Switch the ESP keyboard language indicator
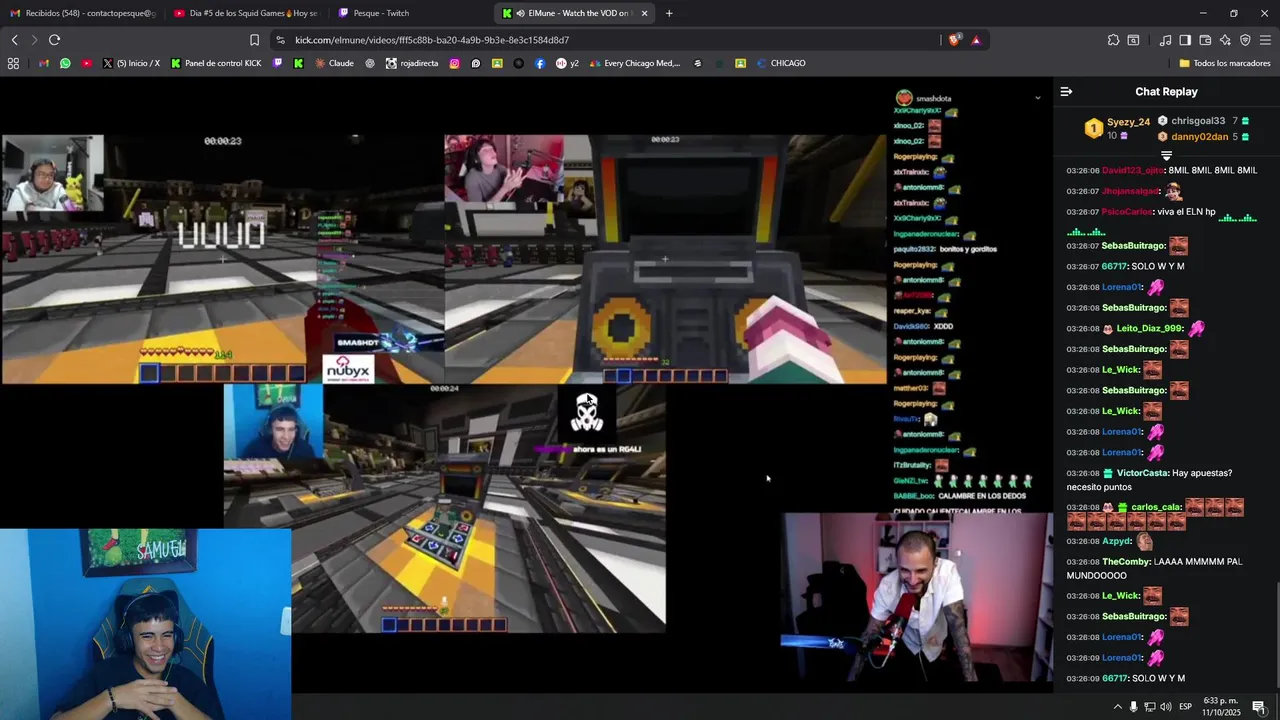 pyautogui.click(x=1185, y=707)
